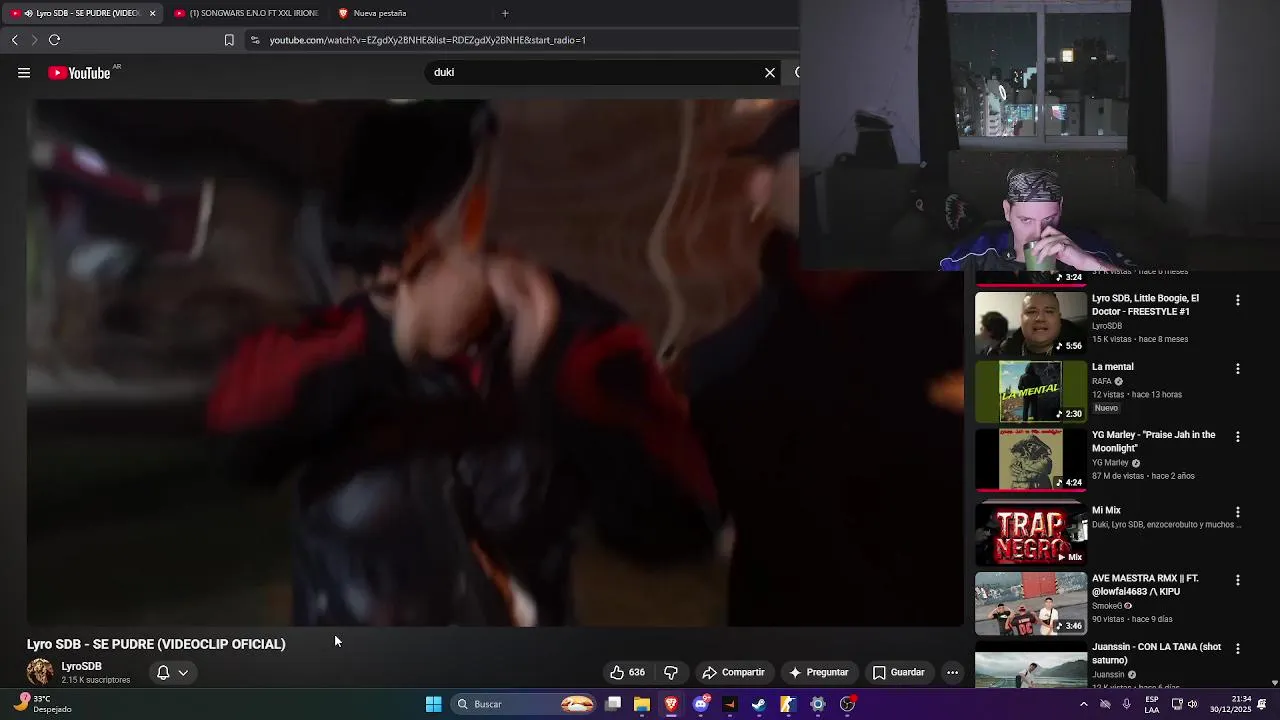Open the Brave browser taskbar icon
This screenshot has height=720, width=1280.
671,704
